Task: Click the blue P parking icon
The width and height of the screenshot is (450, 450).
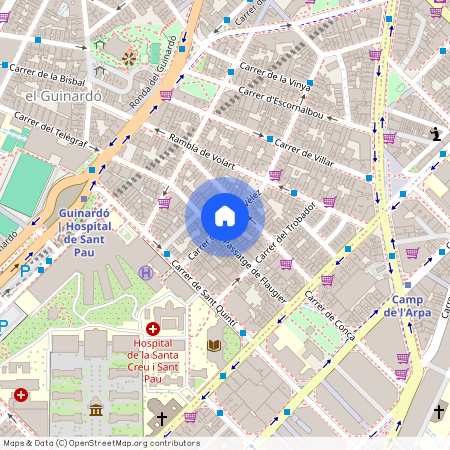Action: click(25, 271)
